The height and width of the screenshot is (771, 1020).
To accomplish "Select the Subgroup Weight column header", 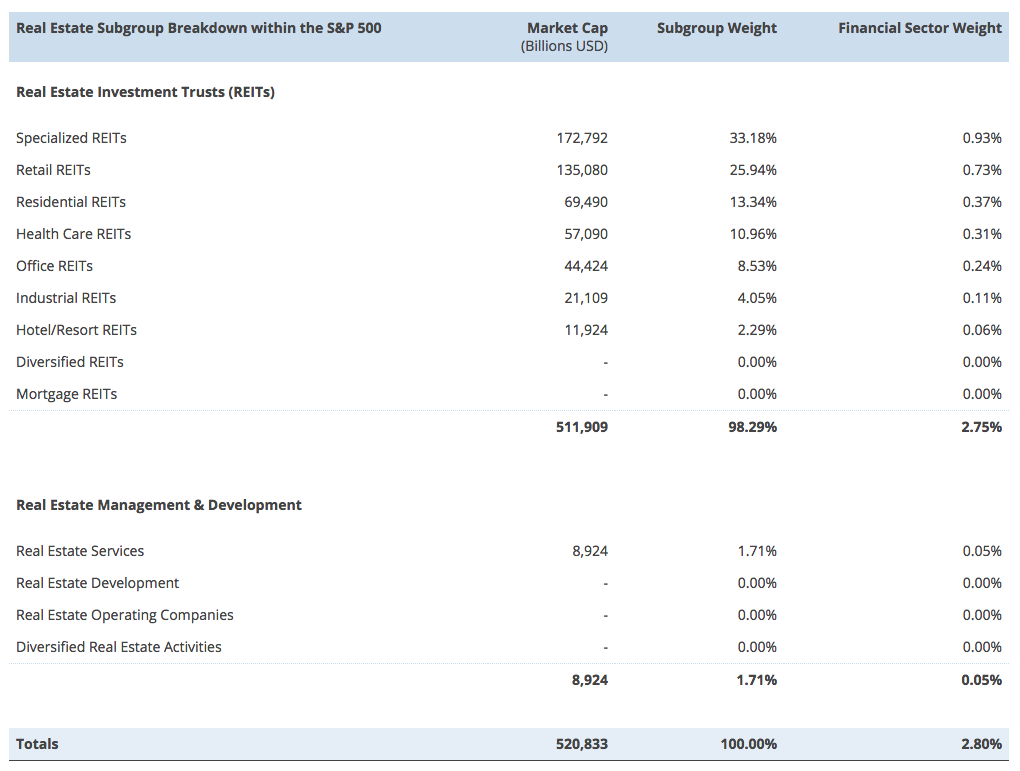I will click(716, 28).
